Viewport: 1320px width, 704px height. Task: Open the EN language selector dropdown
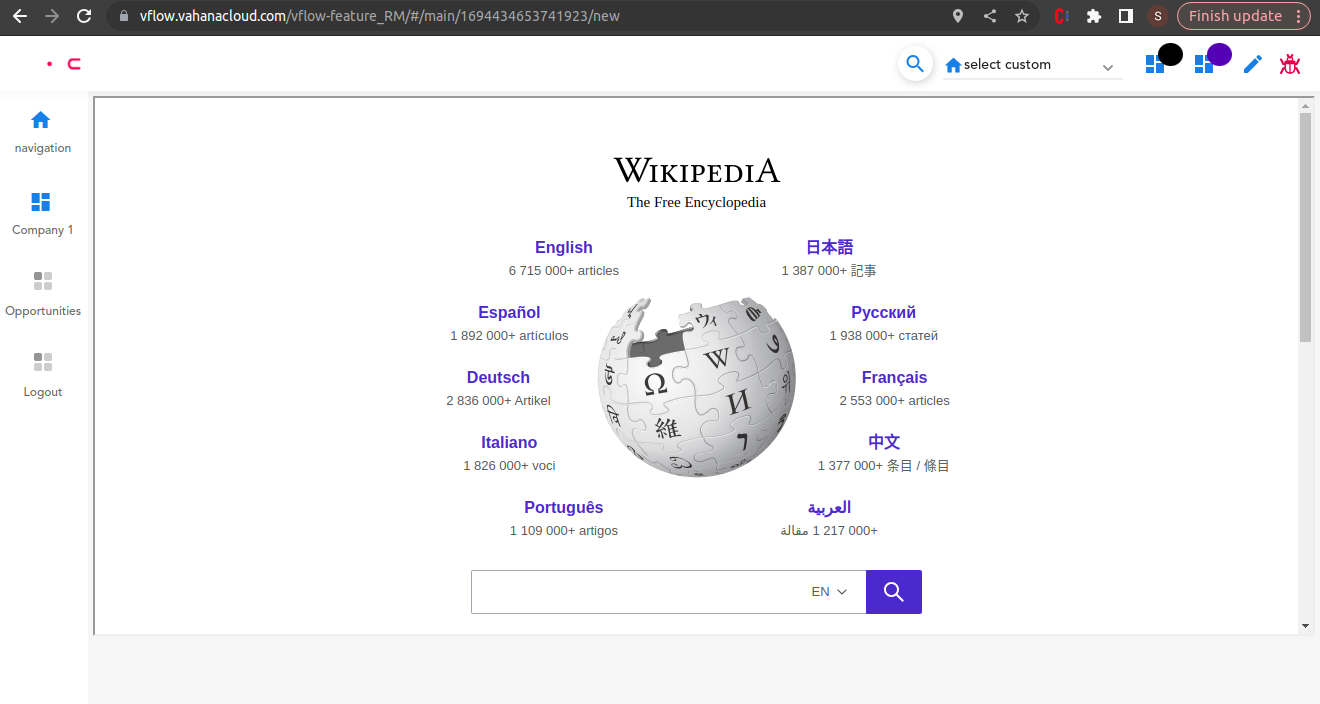829,592
